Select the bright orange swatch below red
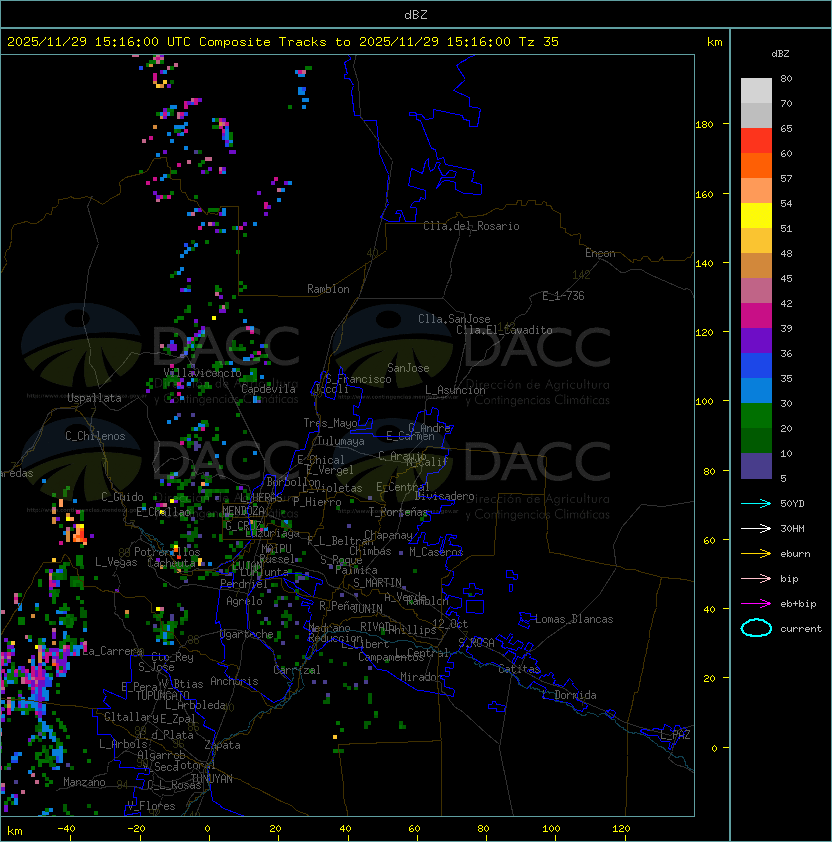Viewport: 832px width, 842px height. 756,165
